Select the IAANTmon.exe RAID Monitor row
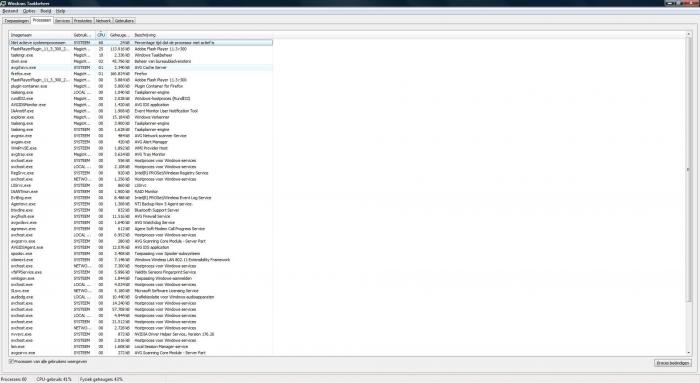700x383 pixels. click(141, 192)
